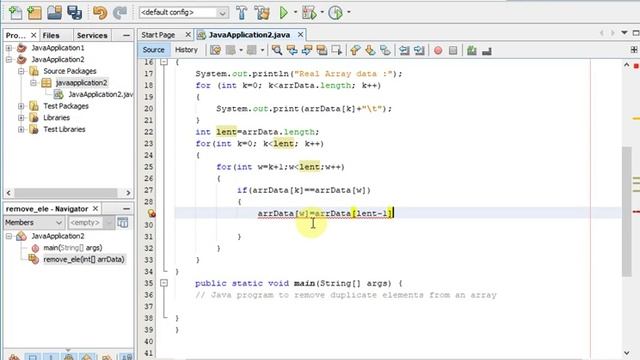Click the Profile Project icon
This screenshot has width=640, height=360.
(336, 13)
